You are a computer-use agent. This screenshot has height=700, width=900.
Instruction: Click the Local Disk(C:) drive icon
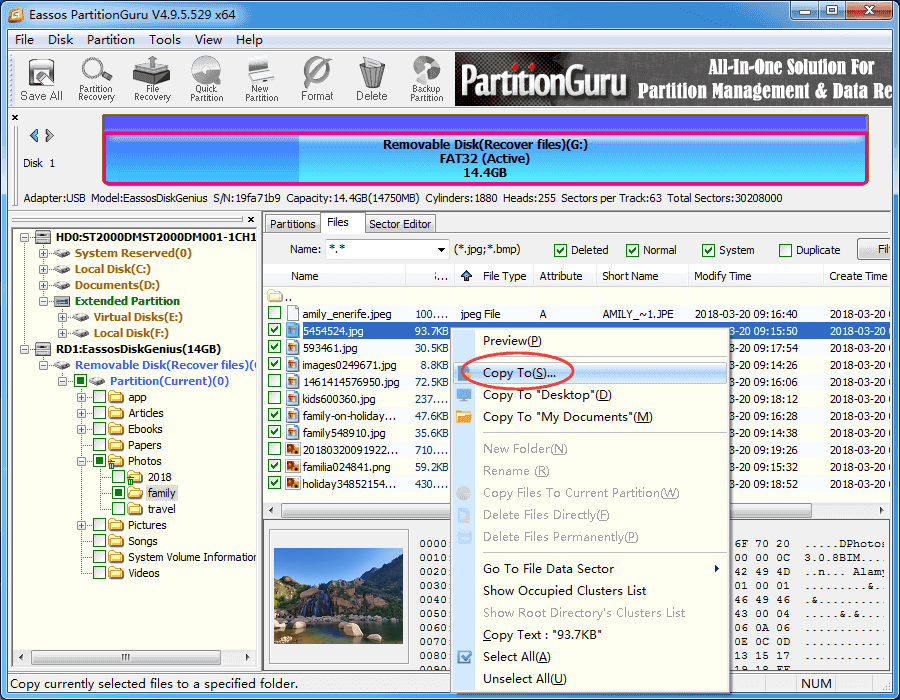[x=62, y=269]
